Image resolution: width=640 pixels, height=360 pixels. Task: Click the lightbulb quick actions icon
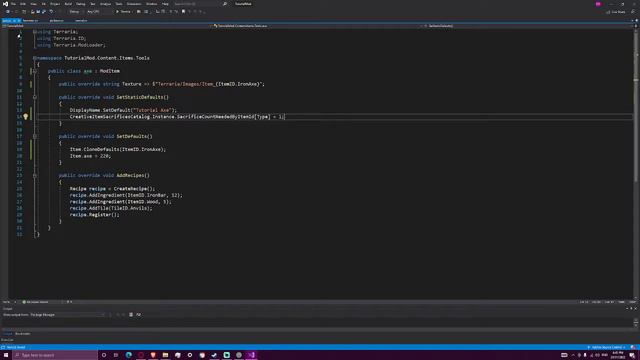pos(25,117)
